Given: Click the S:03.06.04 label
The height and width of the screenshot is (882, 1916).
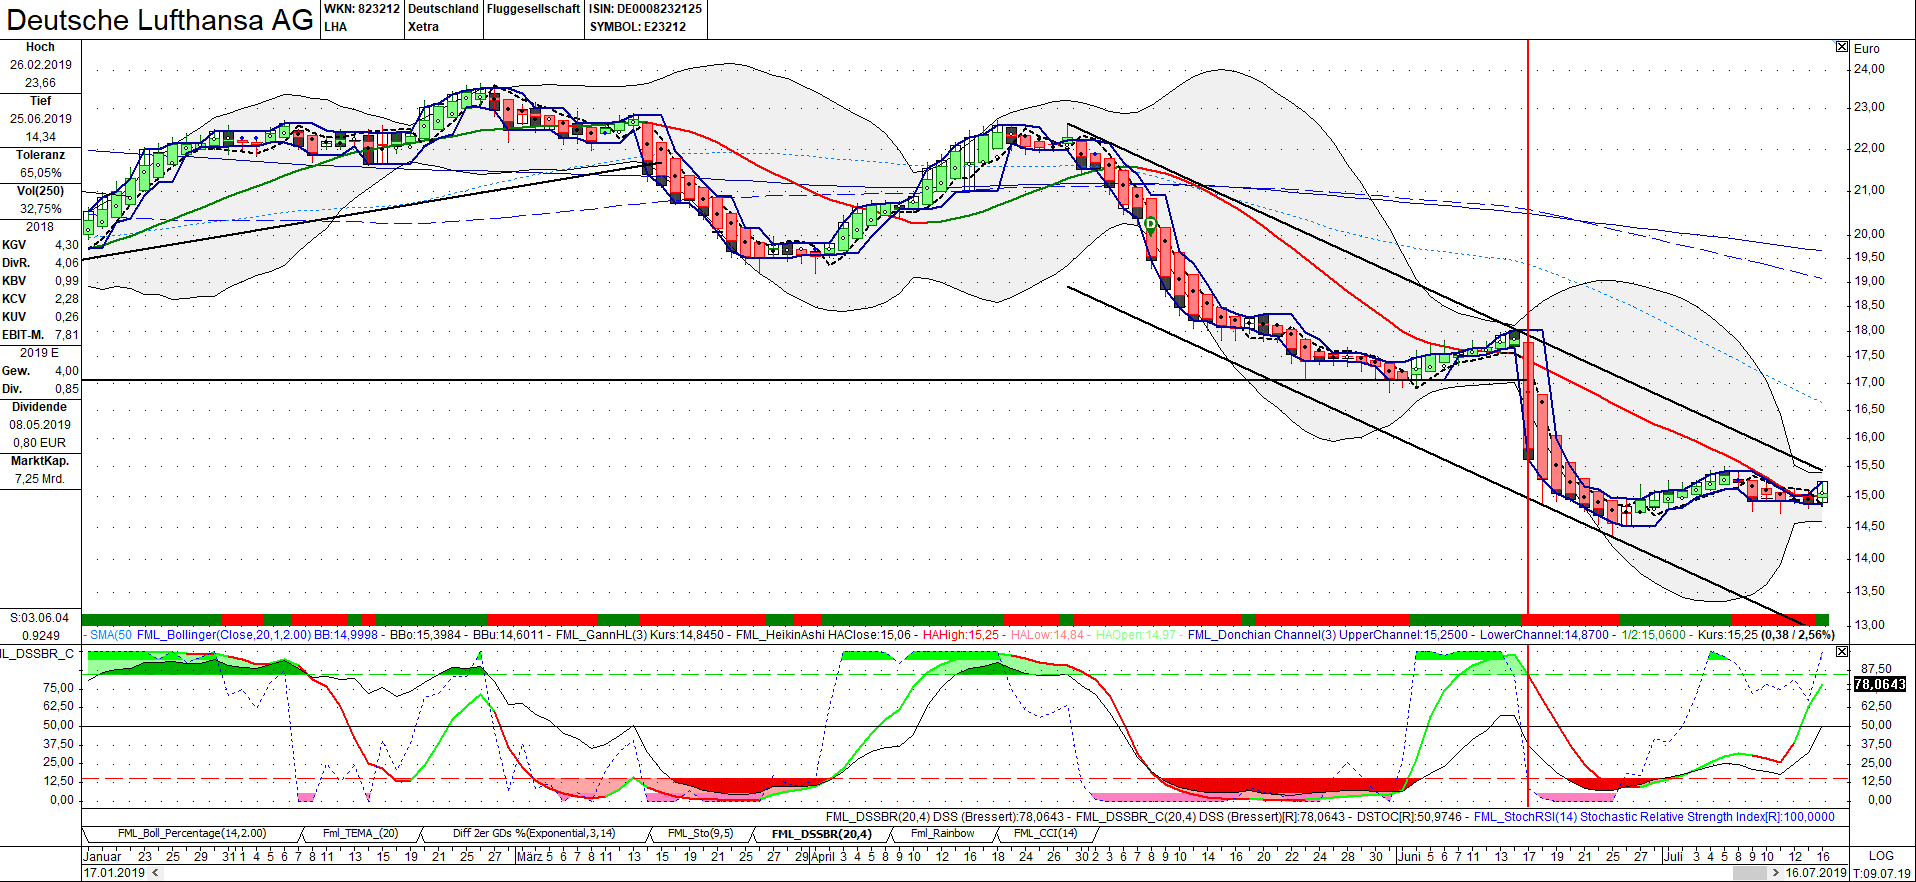Looking at the screenshot, I should (x=40, y=618).
